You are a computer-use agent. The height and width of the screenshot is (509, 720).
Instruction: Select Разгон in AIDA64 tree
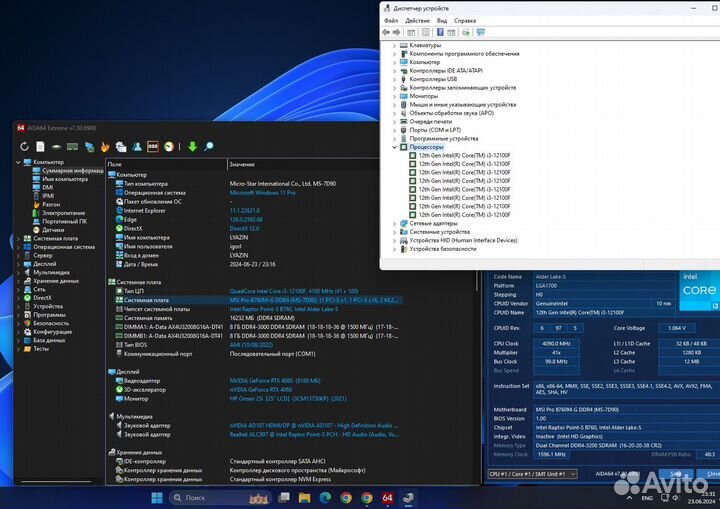pyautogui.click(x=51, y=204)
